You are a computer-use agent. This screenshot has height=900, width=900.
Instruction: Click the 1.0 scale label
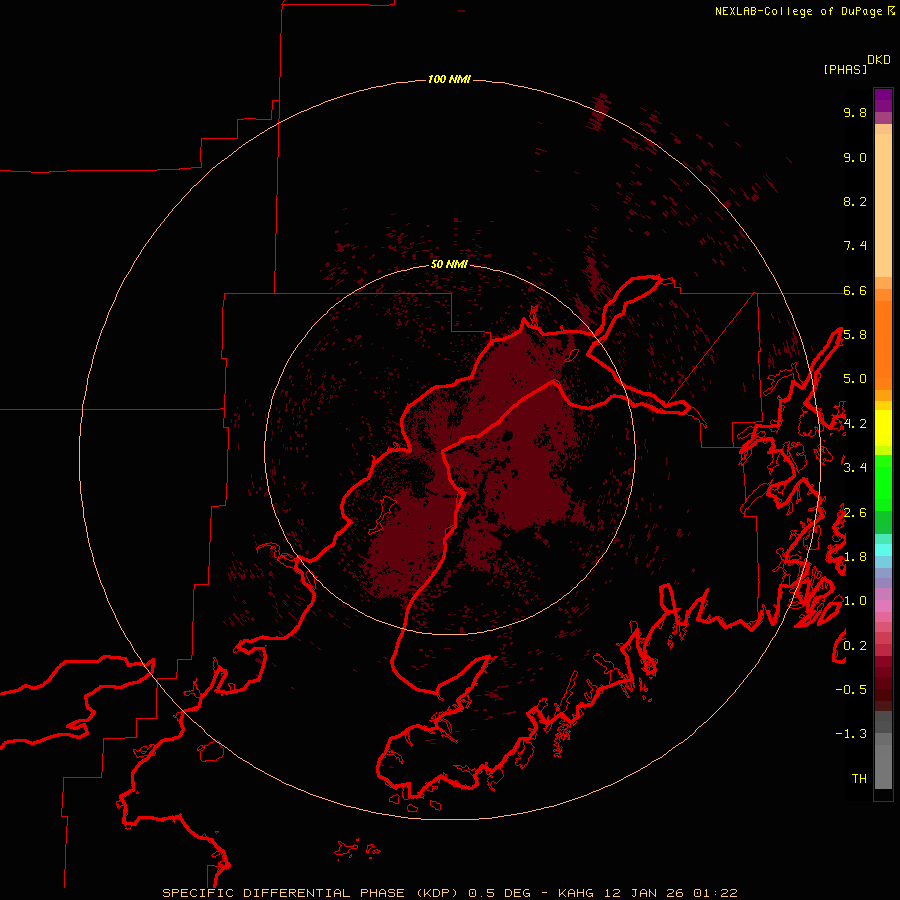coord(855,601)
